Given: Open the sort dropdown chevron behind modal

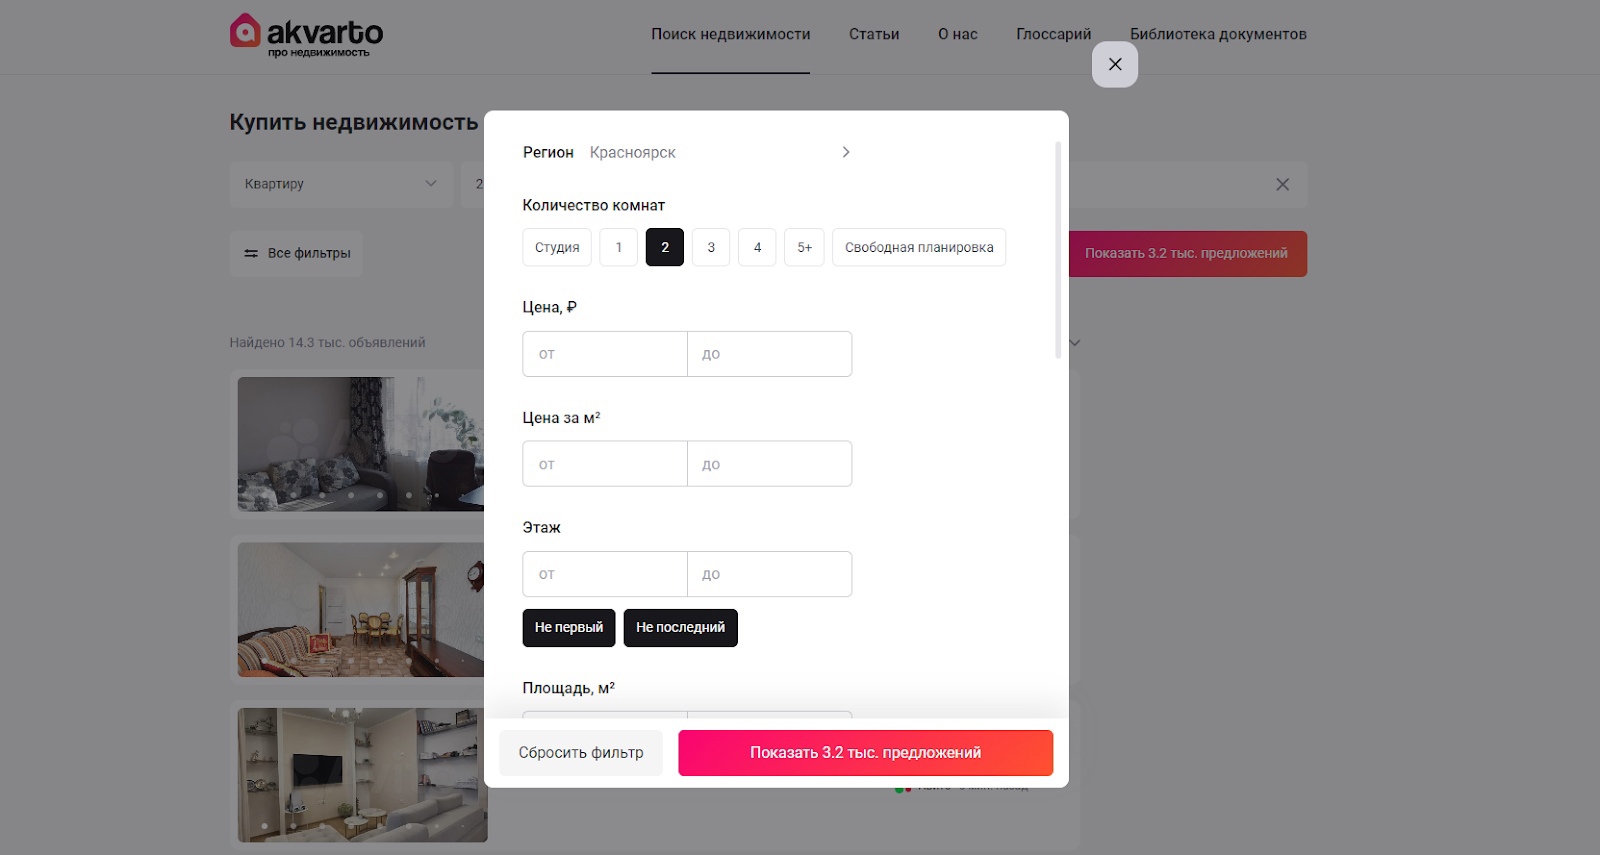Looking at the screenshot, I should [1075, 343].
